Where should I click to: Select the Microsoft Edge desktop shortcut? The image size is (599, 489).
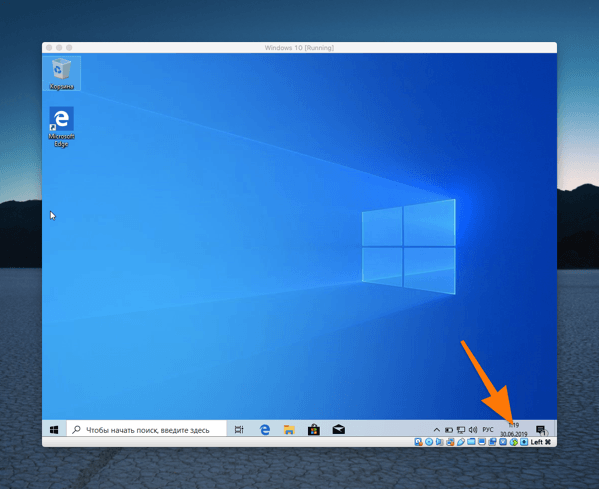click(62, 127)
